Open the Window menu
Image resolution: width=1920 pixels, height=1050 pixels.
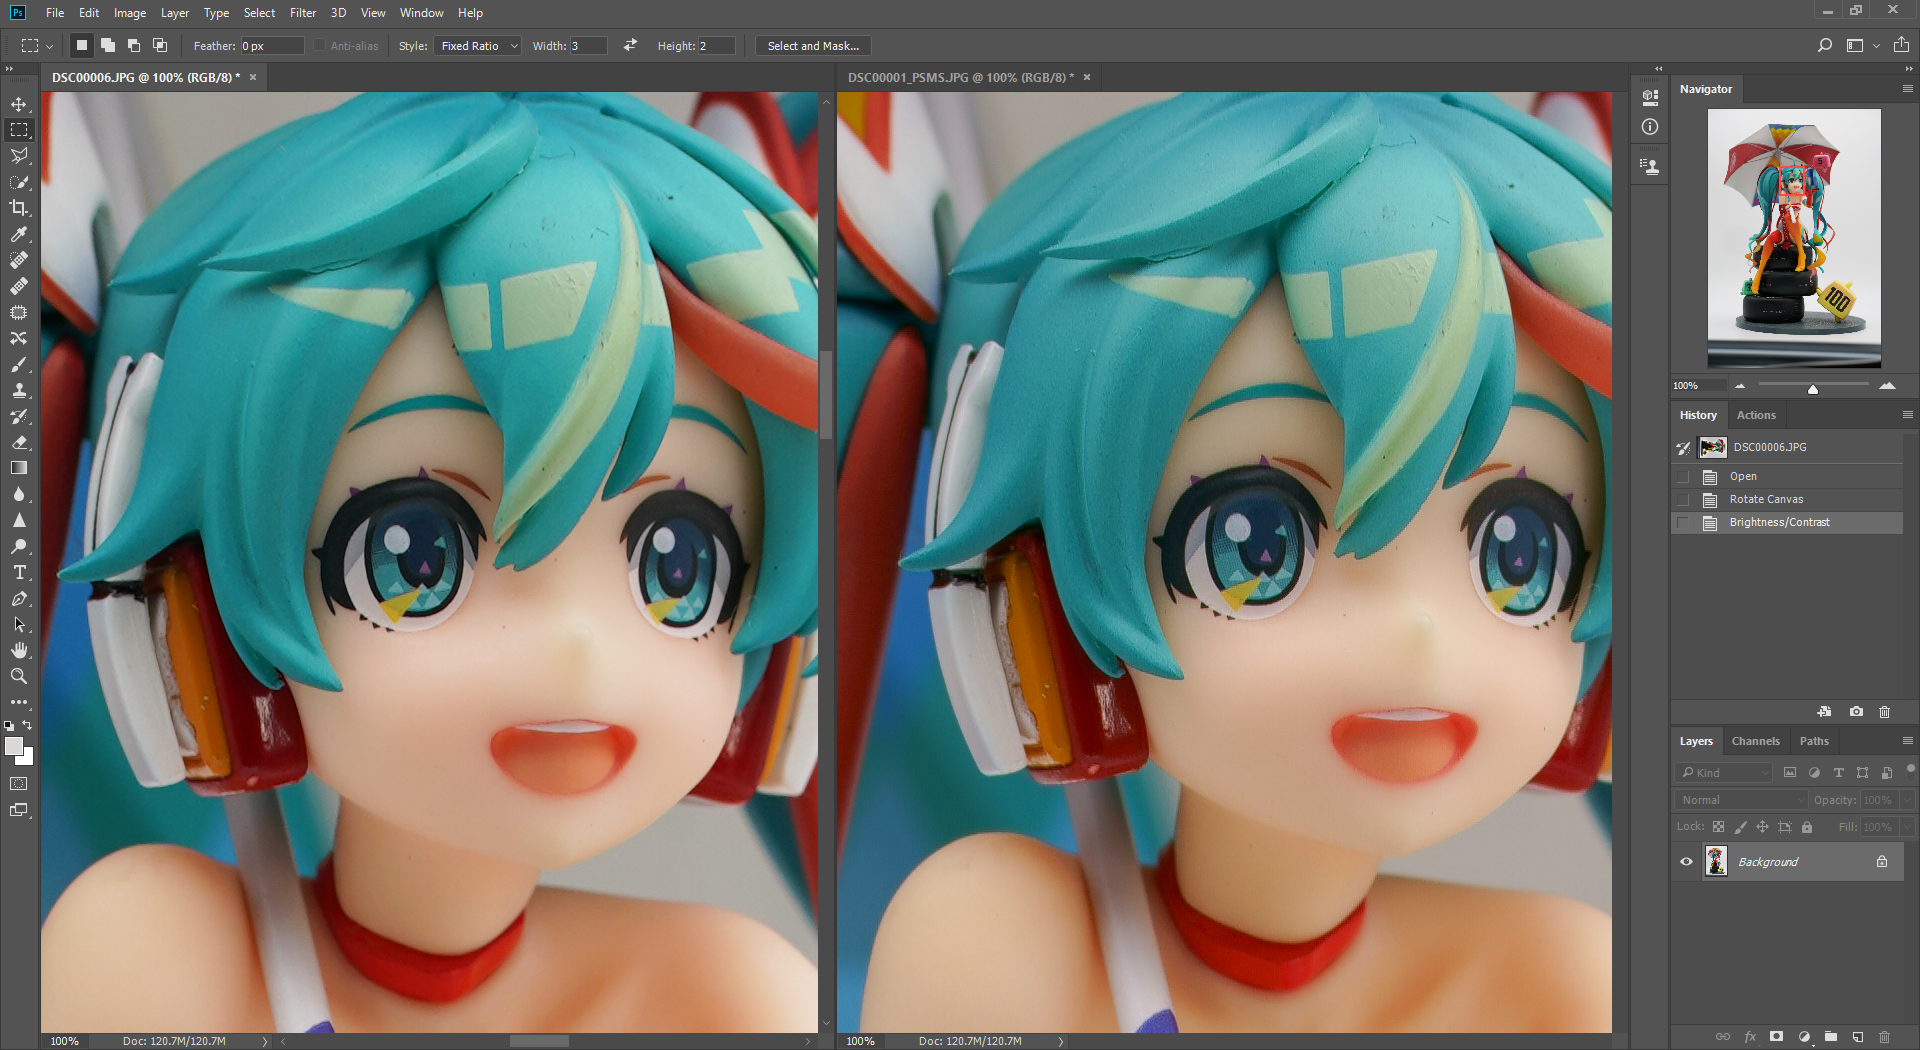click(421, 13)
